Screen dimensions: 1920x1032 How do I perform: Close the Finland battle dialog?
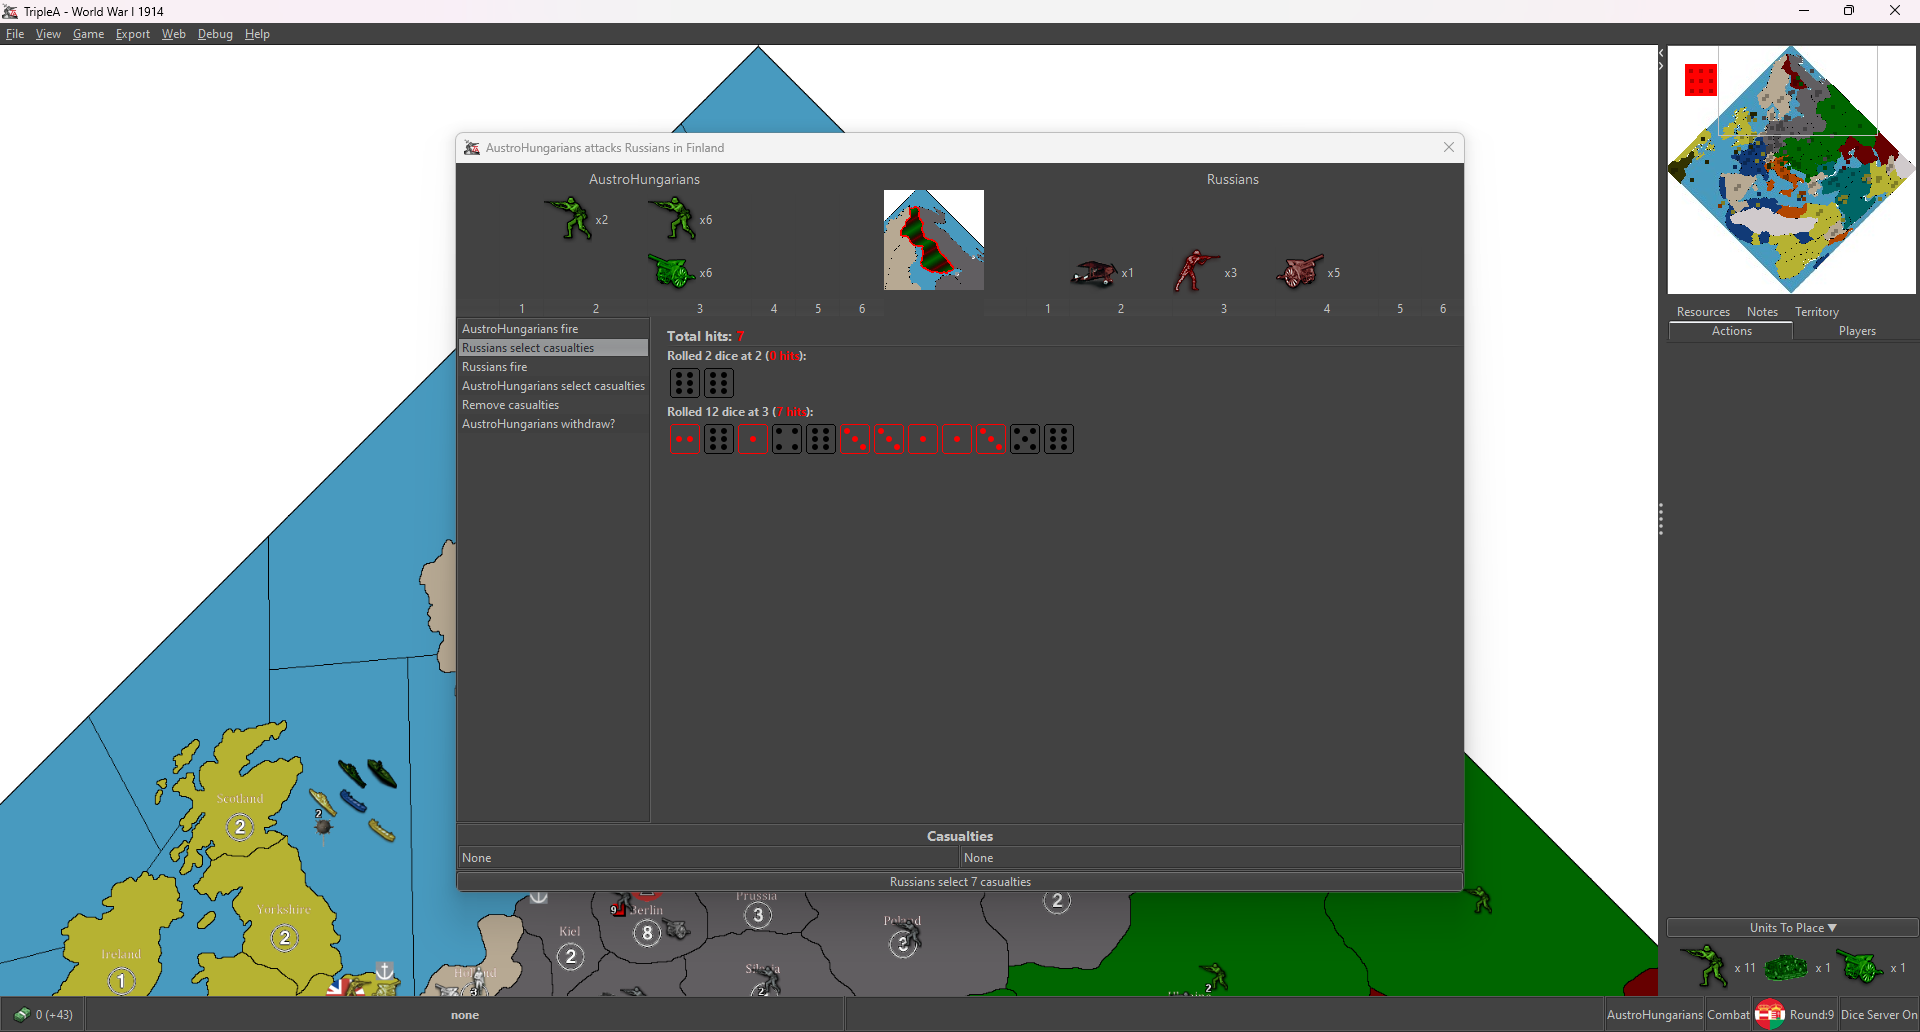tap(1449, 147)
